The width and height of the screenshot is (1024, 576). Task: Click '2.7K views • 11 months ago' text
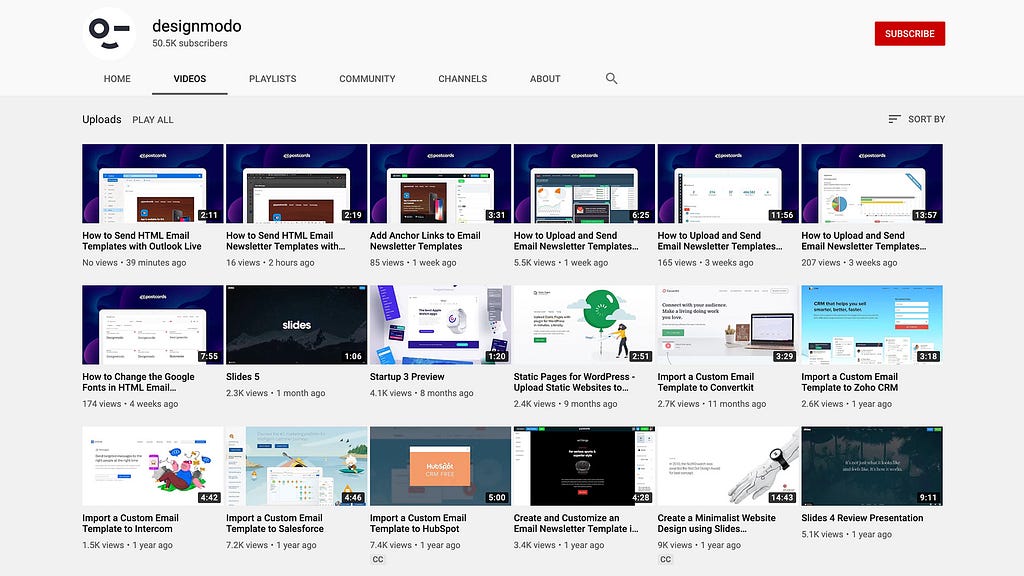tap(712, 404)
